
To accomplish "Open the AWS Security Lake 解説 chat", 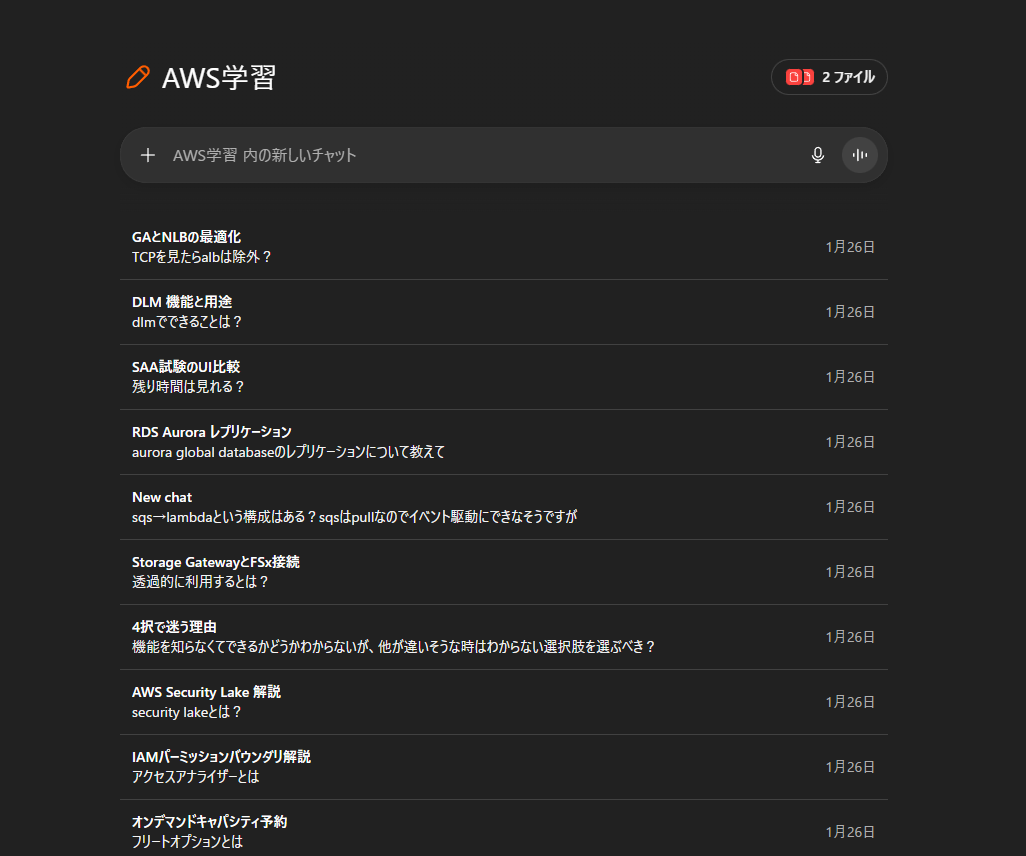I will [503, 702].
